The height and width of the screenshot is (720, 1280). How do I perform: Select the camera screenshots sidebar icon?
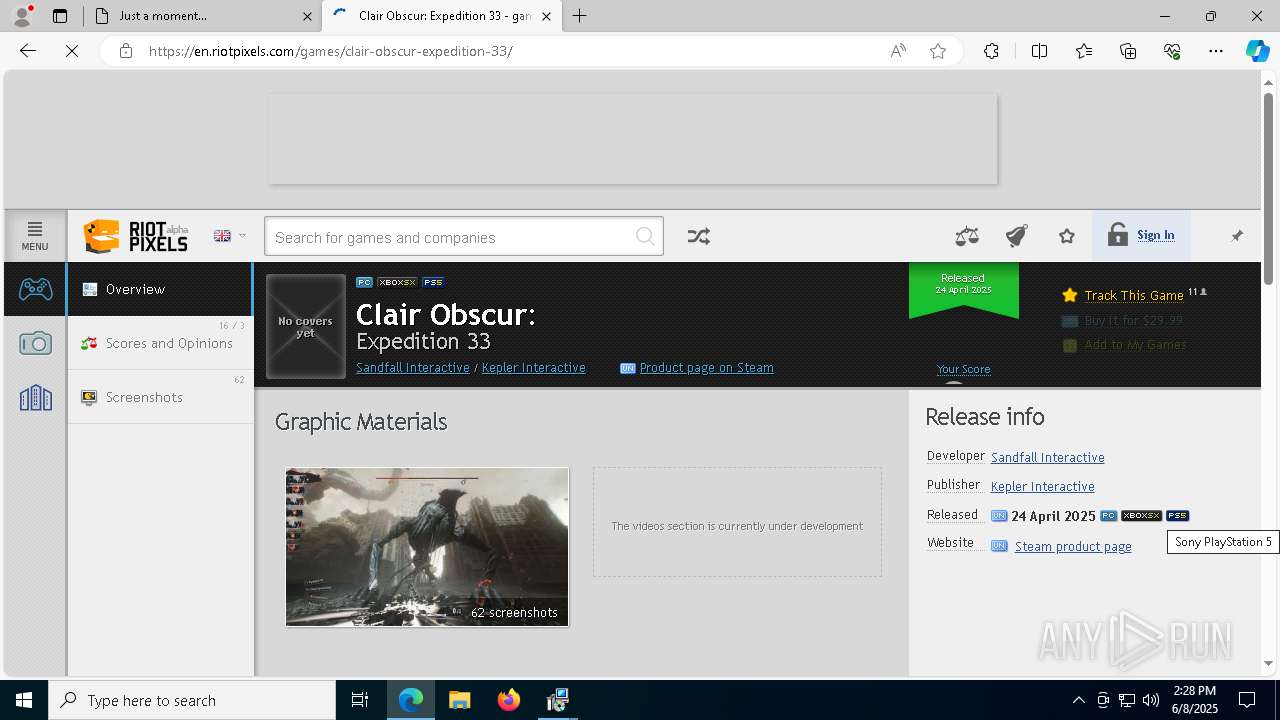[35, 343]
